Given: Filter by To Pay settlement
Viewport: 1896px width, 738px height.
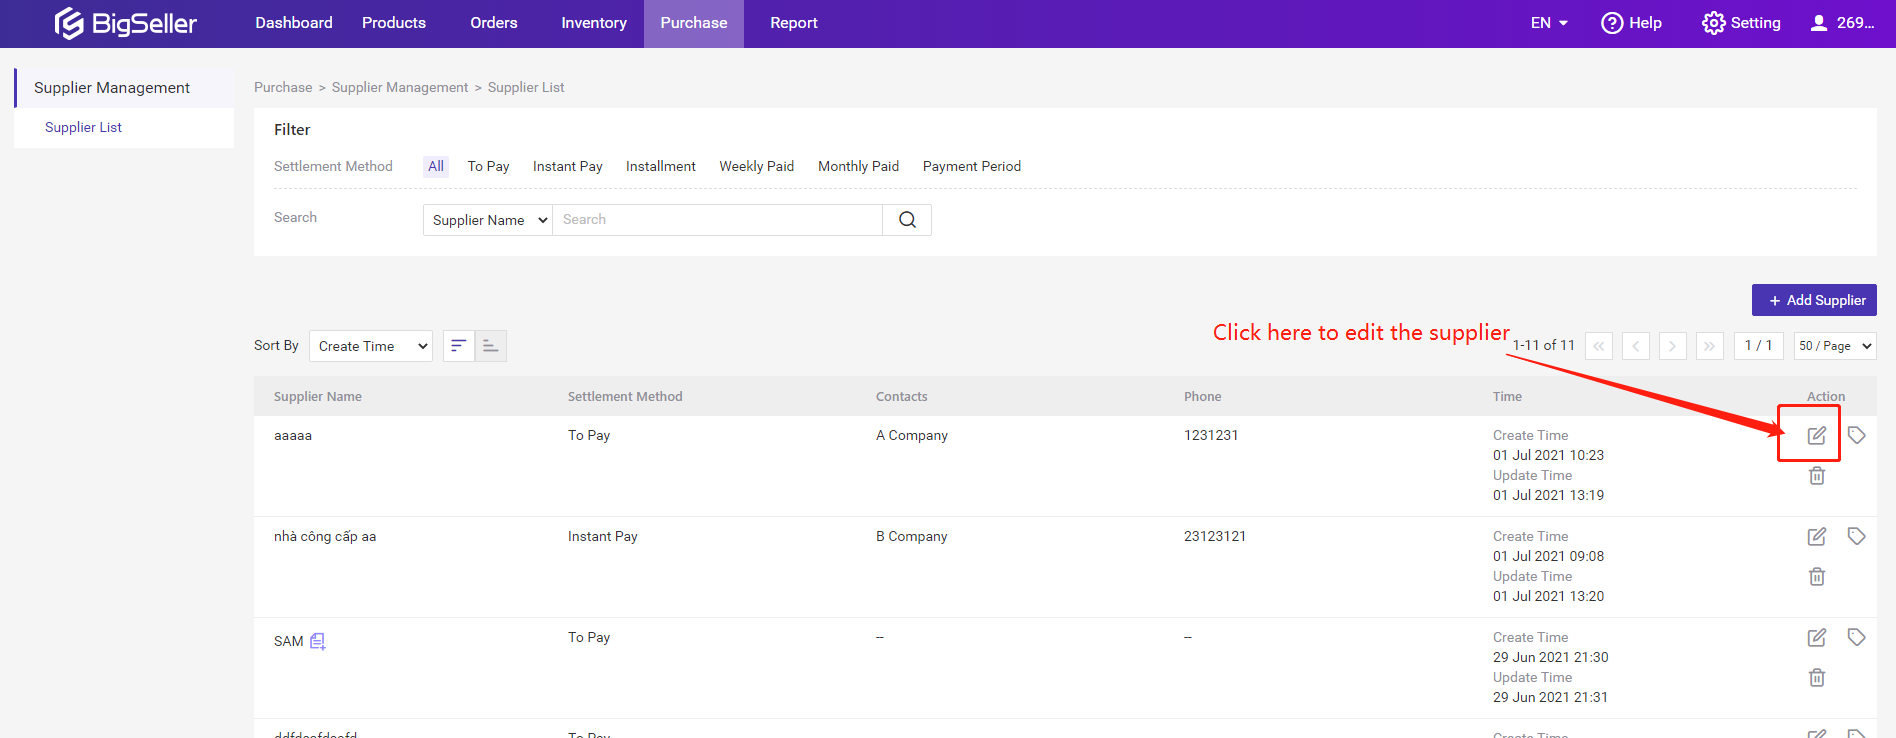Looking at the screenshot, I should 489,166.
